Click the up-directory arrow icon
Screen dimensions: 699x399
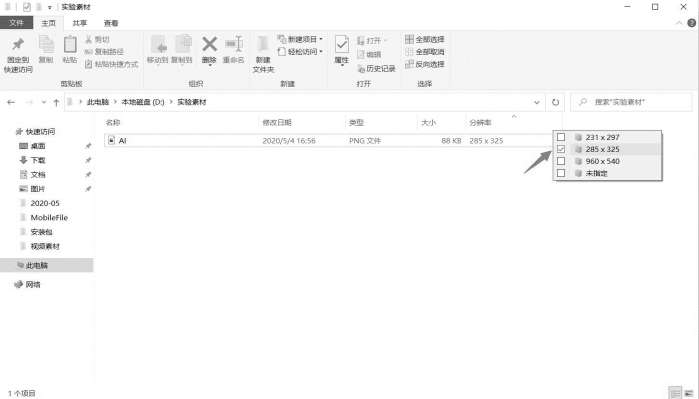pyautogui.click(x=56, y=103)
